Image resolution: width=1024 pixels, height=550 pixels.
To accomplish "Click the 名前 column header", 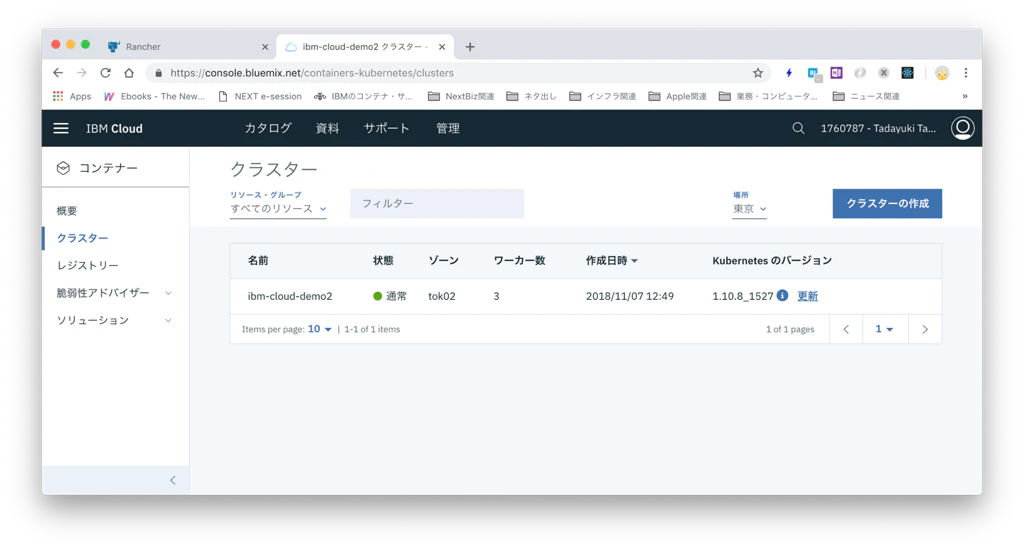I will tap(258, 260).
